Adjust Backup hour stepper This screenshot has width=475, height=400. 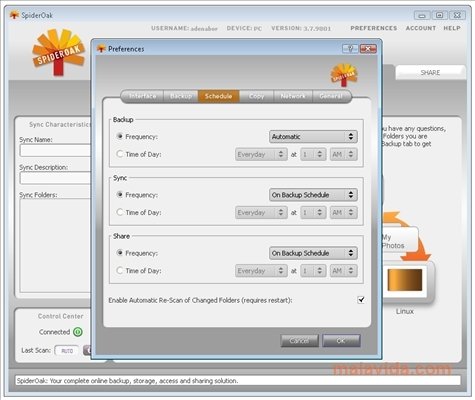(313, 154)
